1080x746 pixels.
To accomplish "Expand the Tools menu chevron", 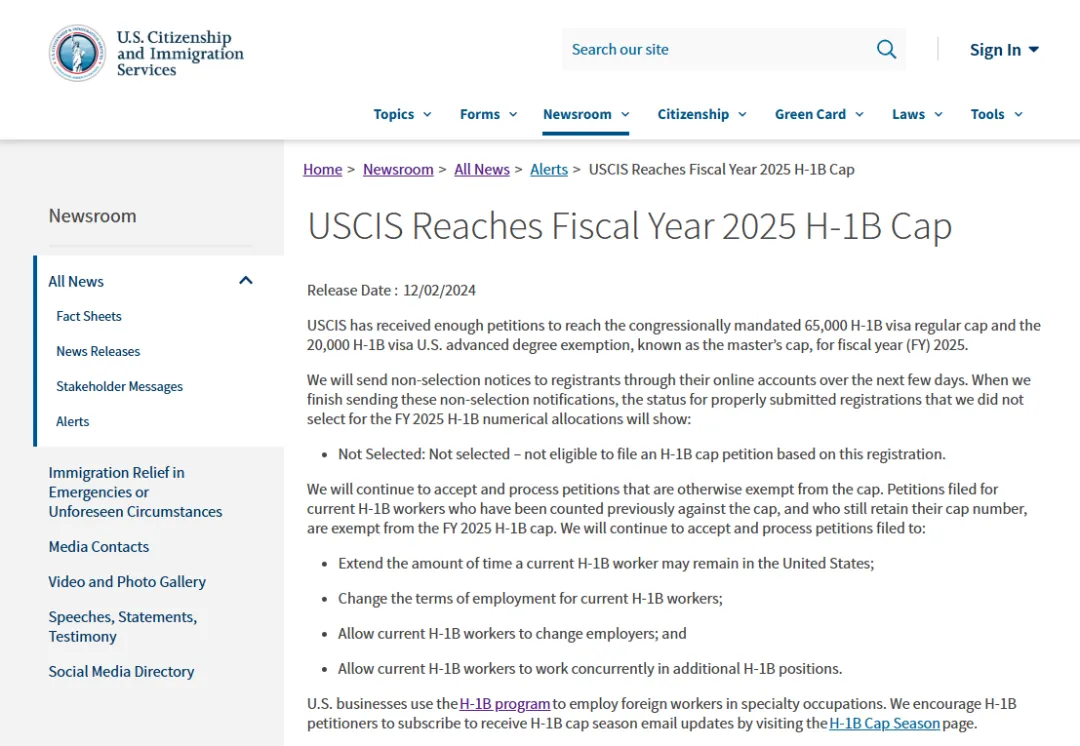I will point(1019,114).
